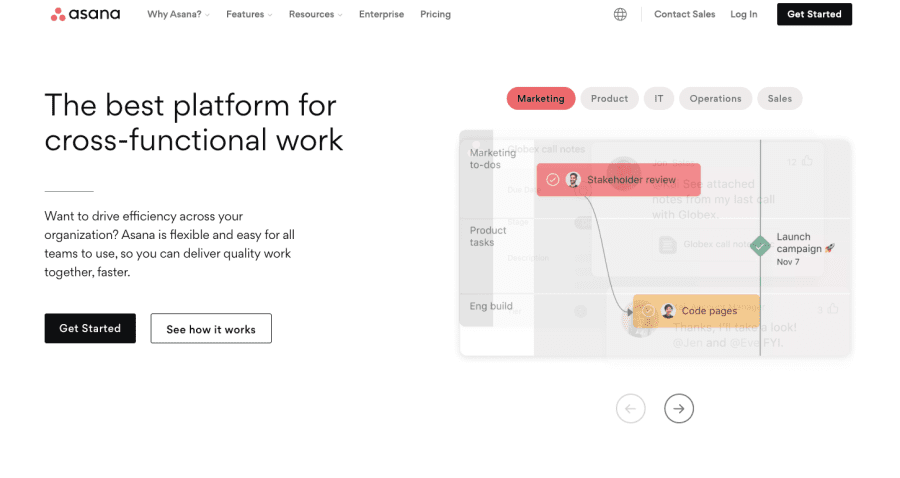
Task: Open the Pricing page link
Action: (435, 14)
